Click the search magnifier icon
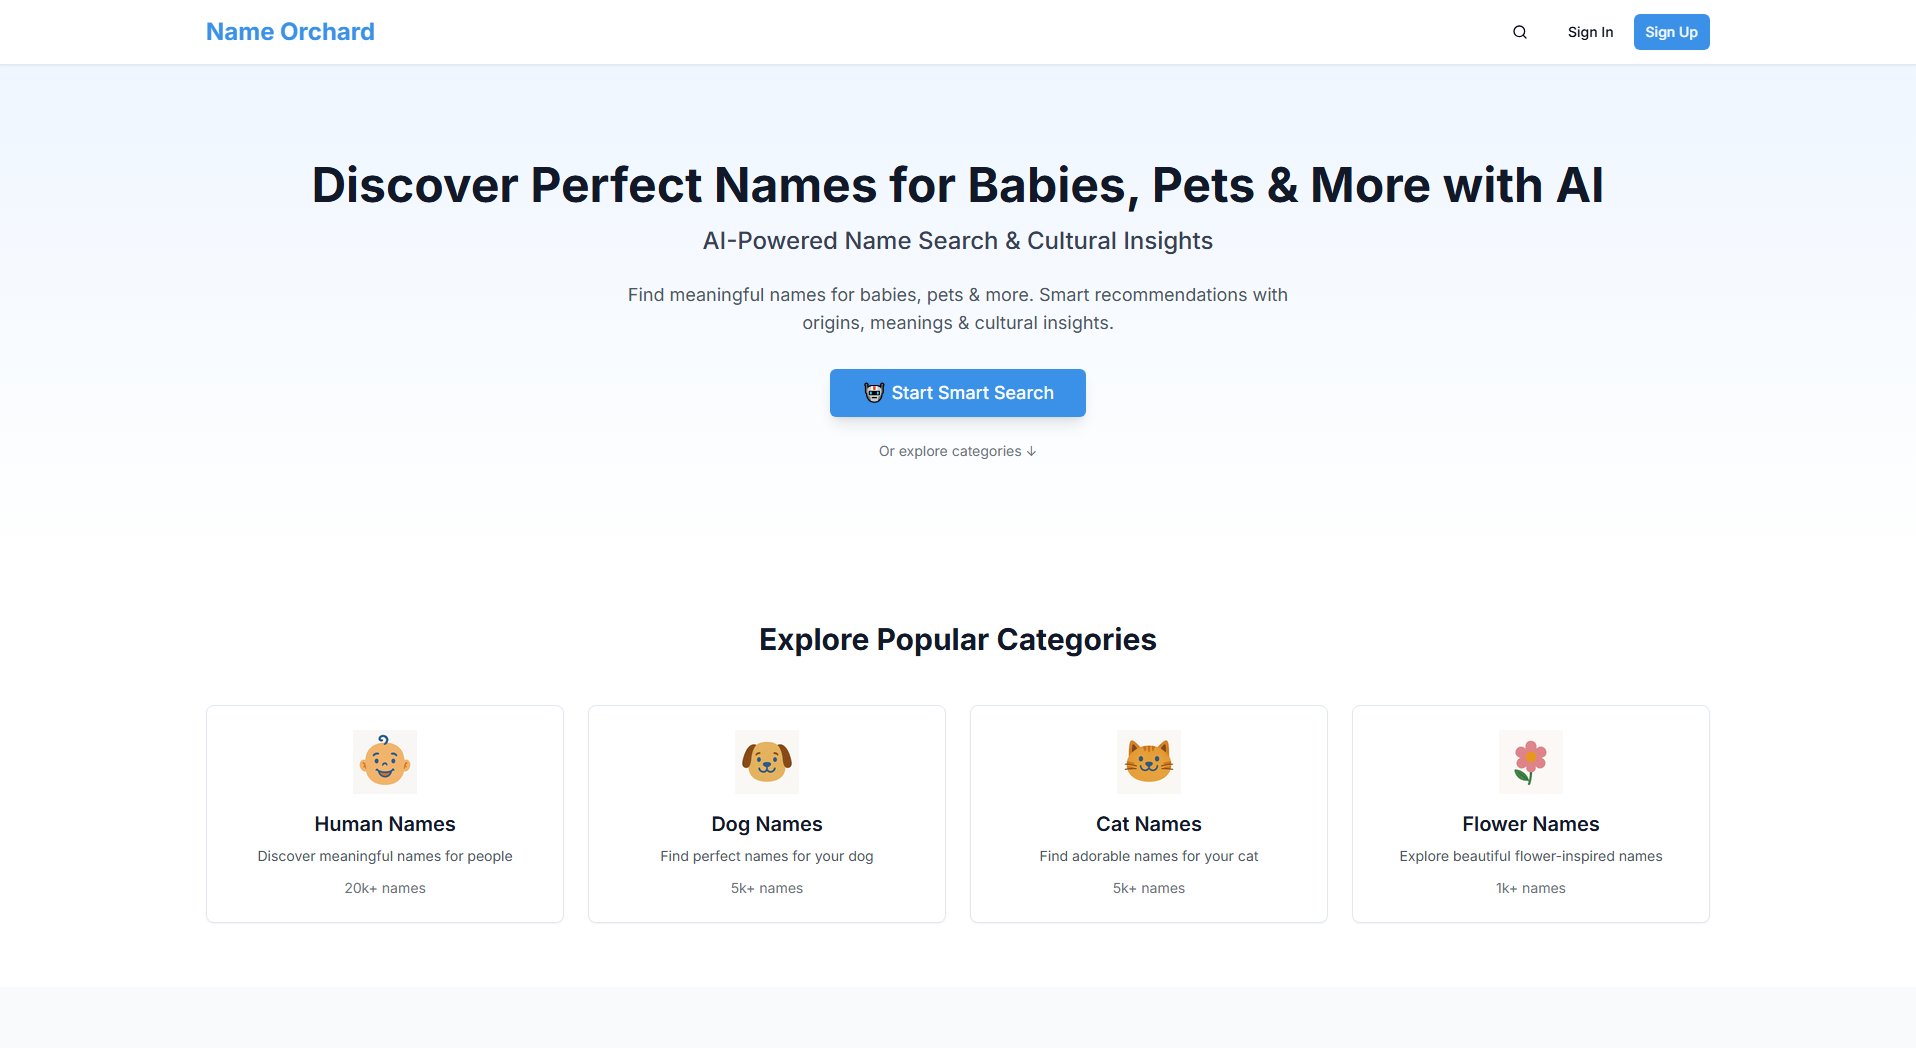This screenshot has height=1048, width=1916. click(x=1519, y=31)
